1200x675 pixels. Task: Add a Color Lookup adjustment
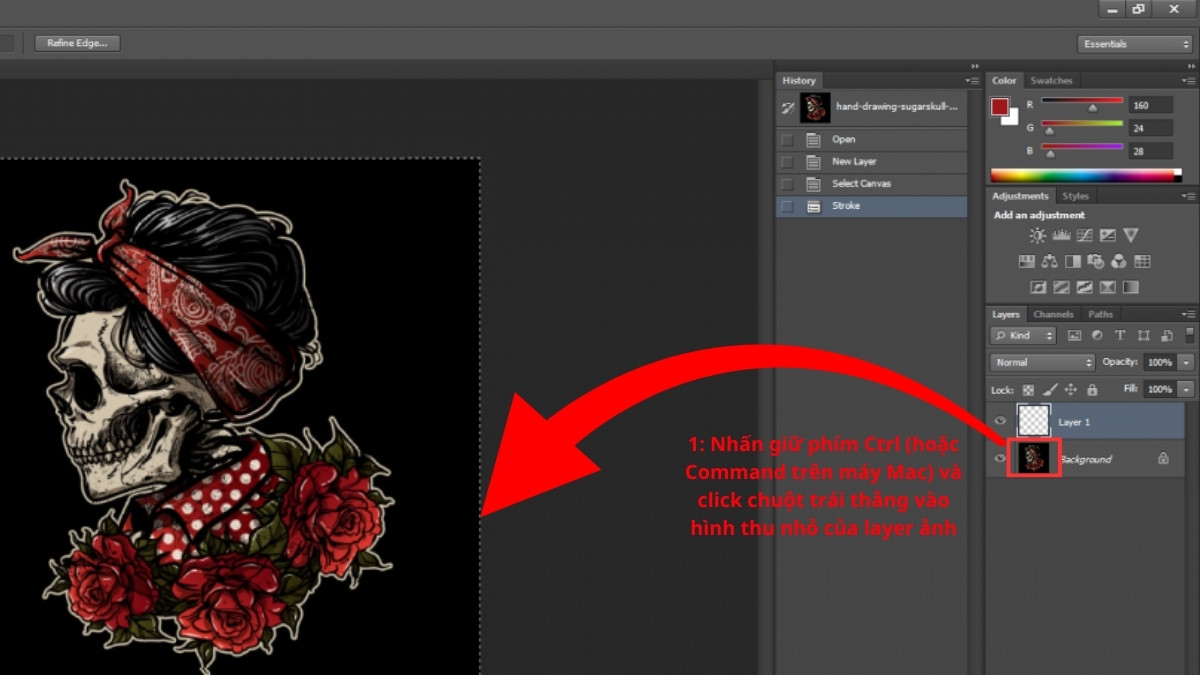(x=1142, y=262)
